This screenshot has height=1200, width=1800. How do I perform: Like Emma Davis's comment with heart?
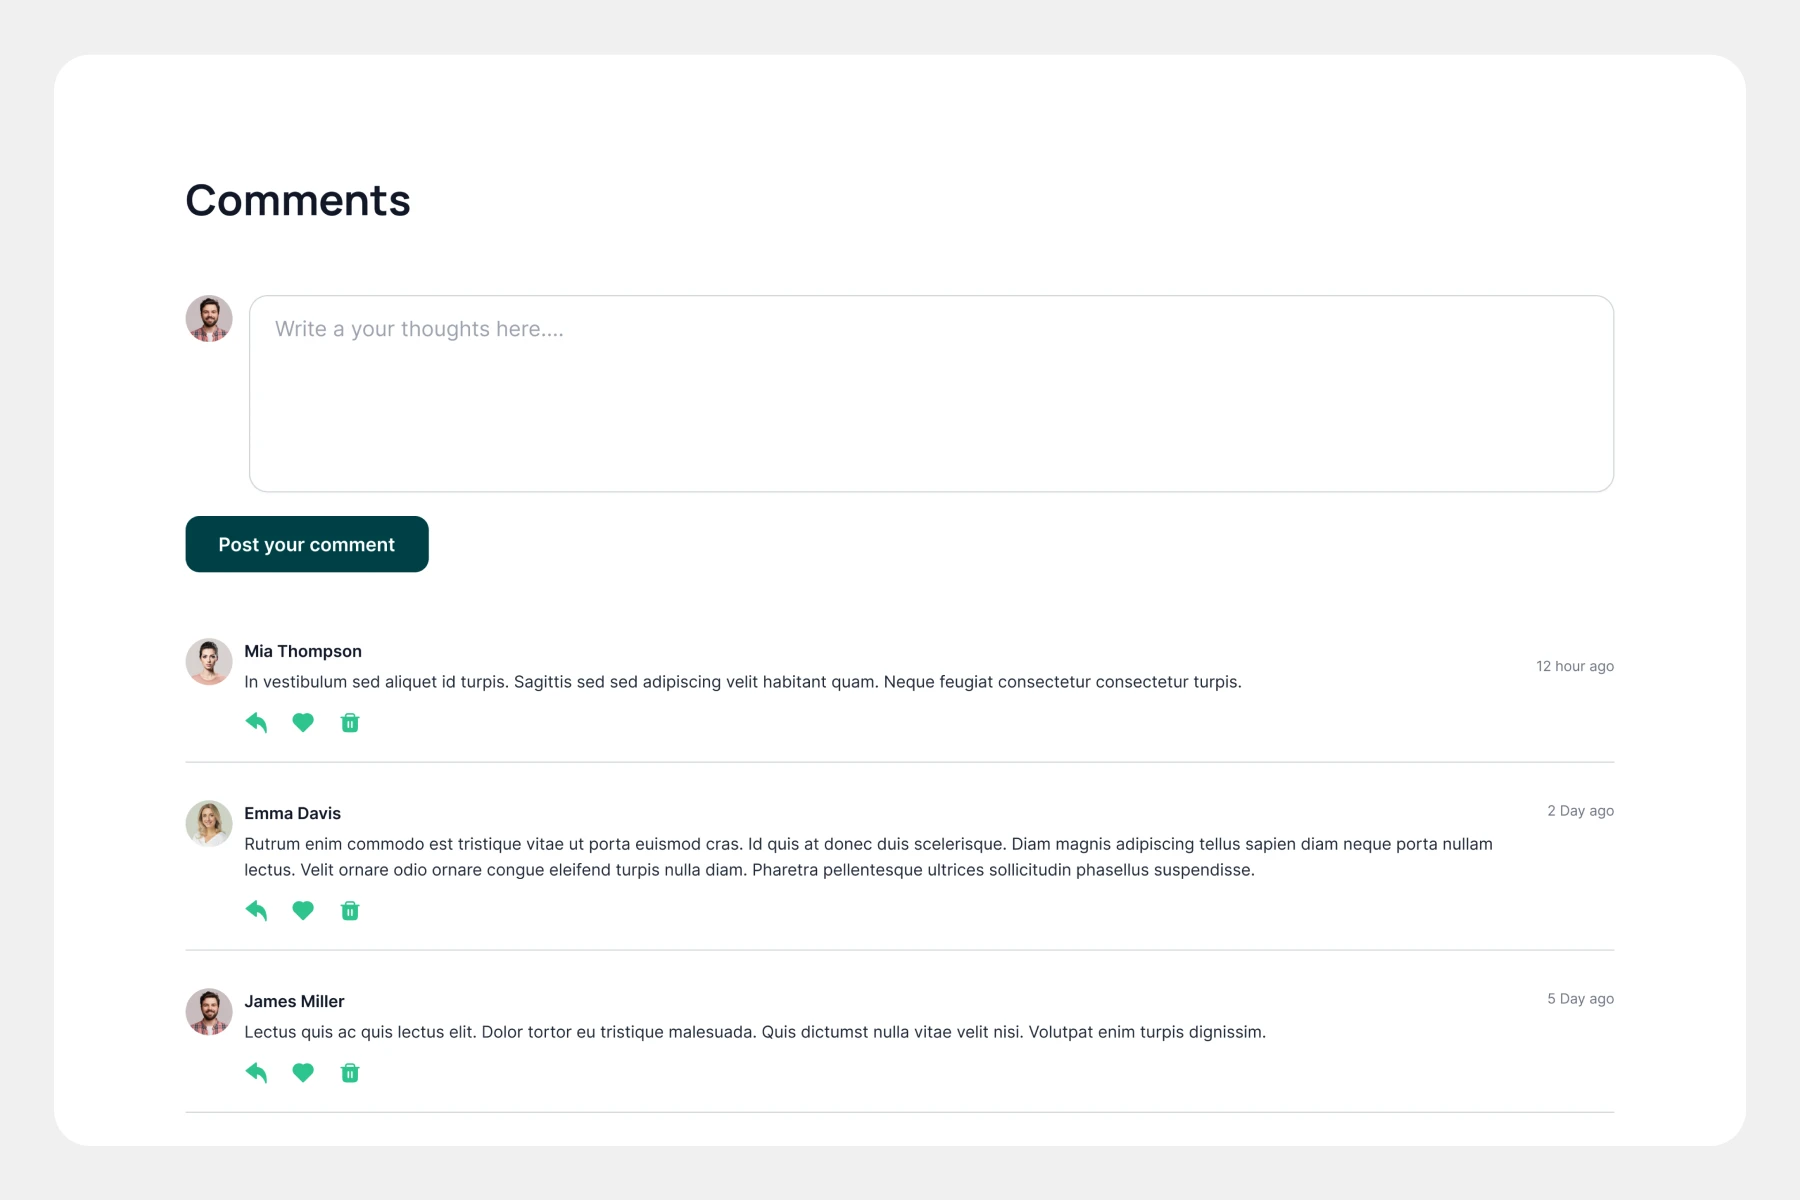click(x=303, y=911)
